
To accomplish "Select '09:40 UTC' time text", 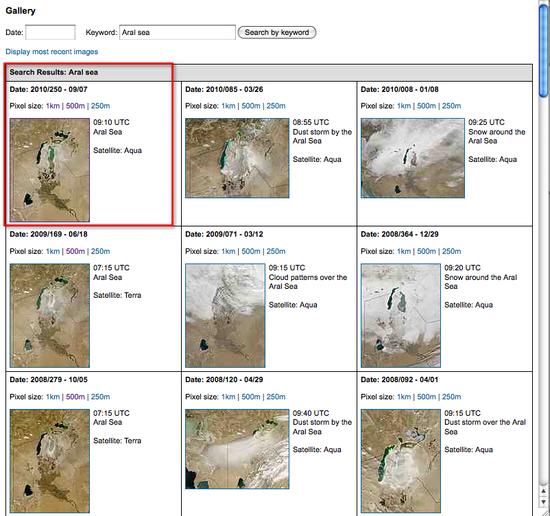I will pos(311,413).
